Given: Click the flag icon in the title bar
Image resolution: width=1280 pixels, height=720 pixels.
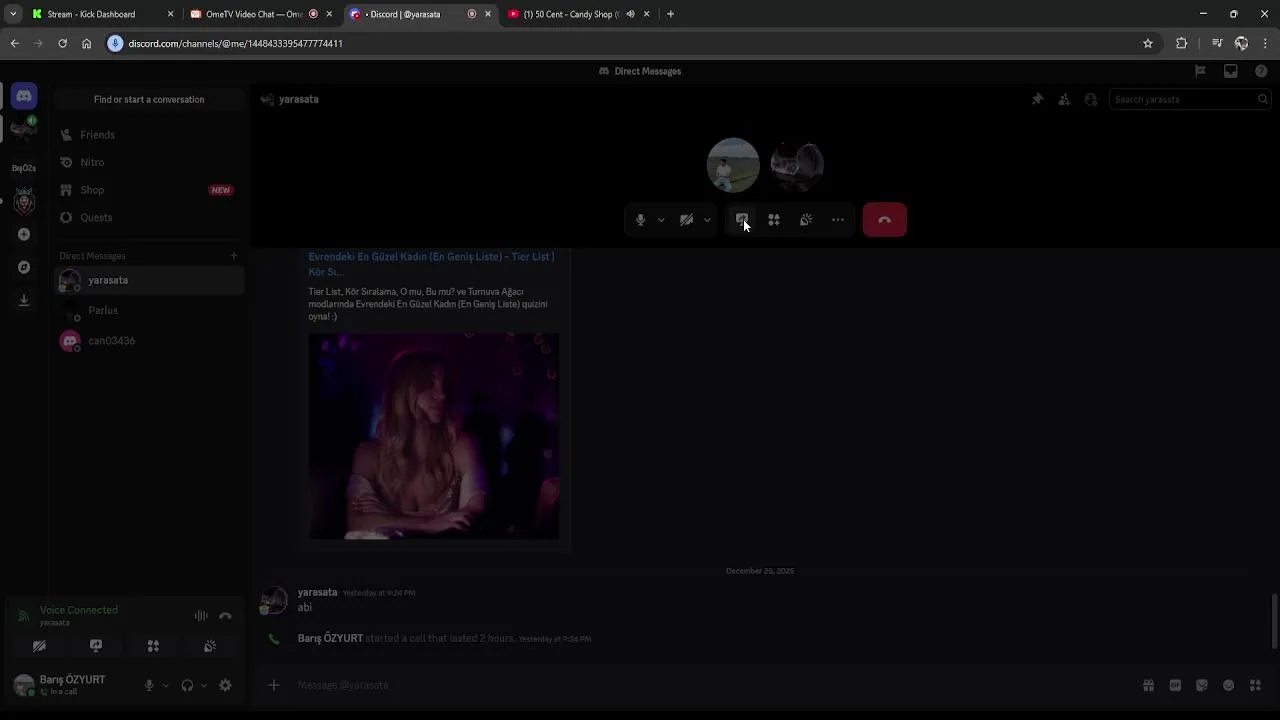Looking at the screenshot, I should (x=1200, y=71).
